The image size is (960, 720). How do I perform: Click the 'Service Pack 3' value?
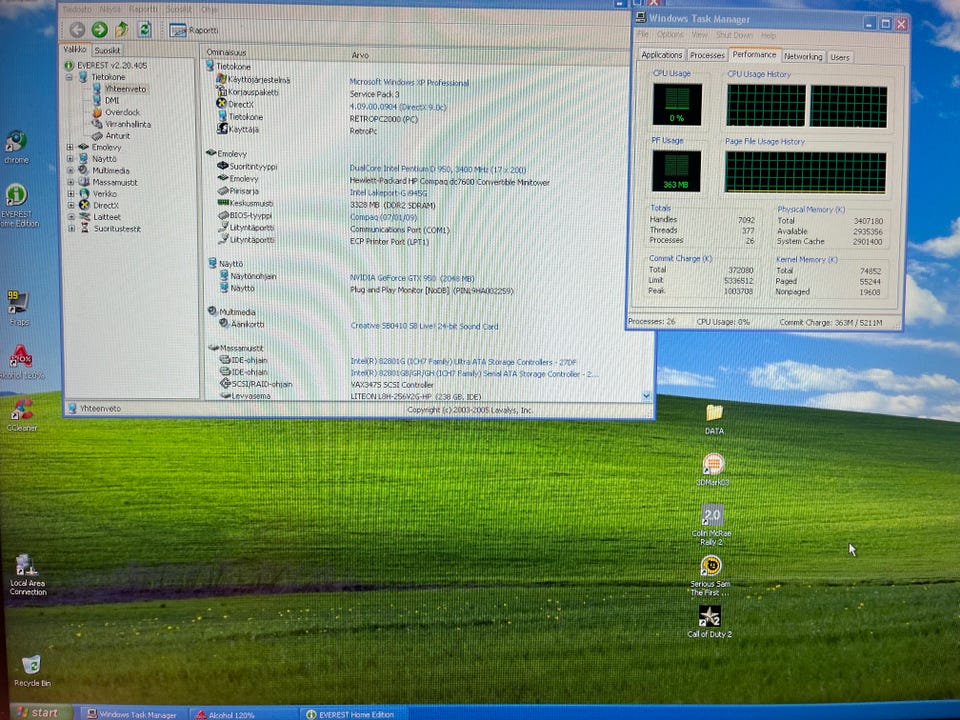[x=374, y=94]
